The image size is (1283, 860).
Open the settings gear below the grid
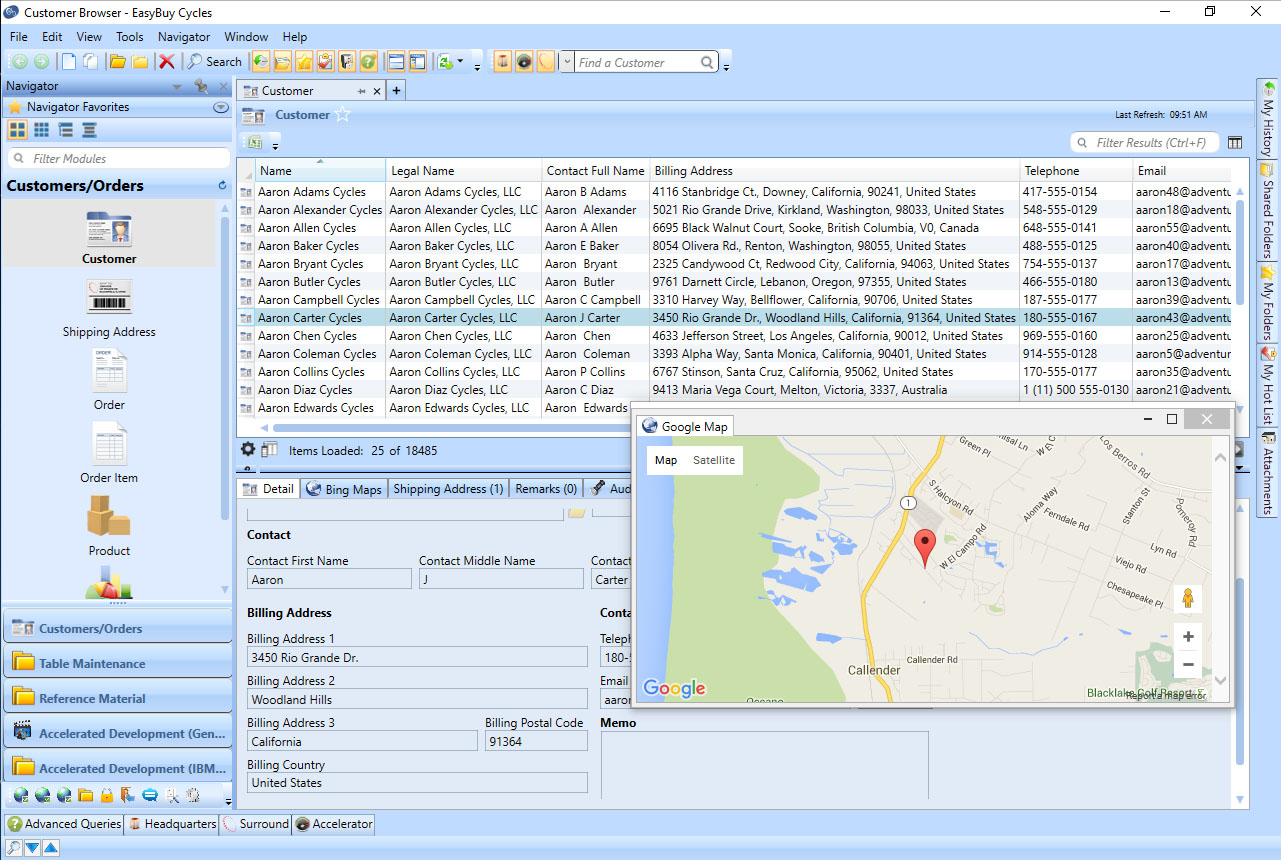click(x=248, y=449)
